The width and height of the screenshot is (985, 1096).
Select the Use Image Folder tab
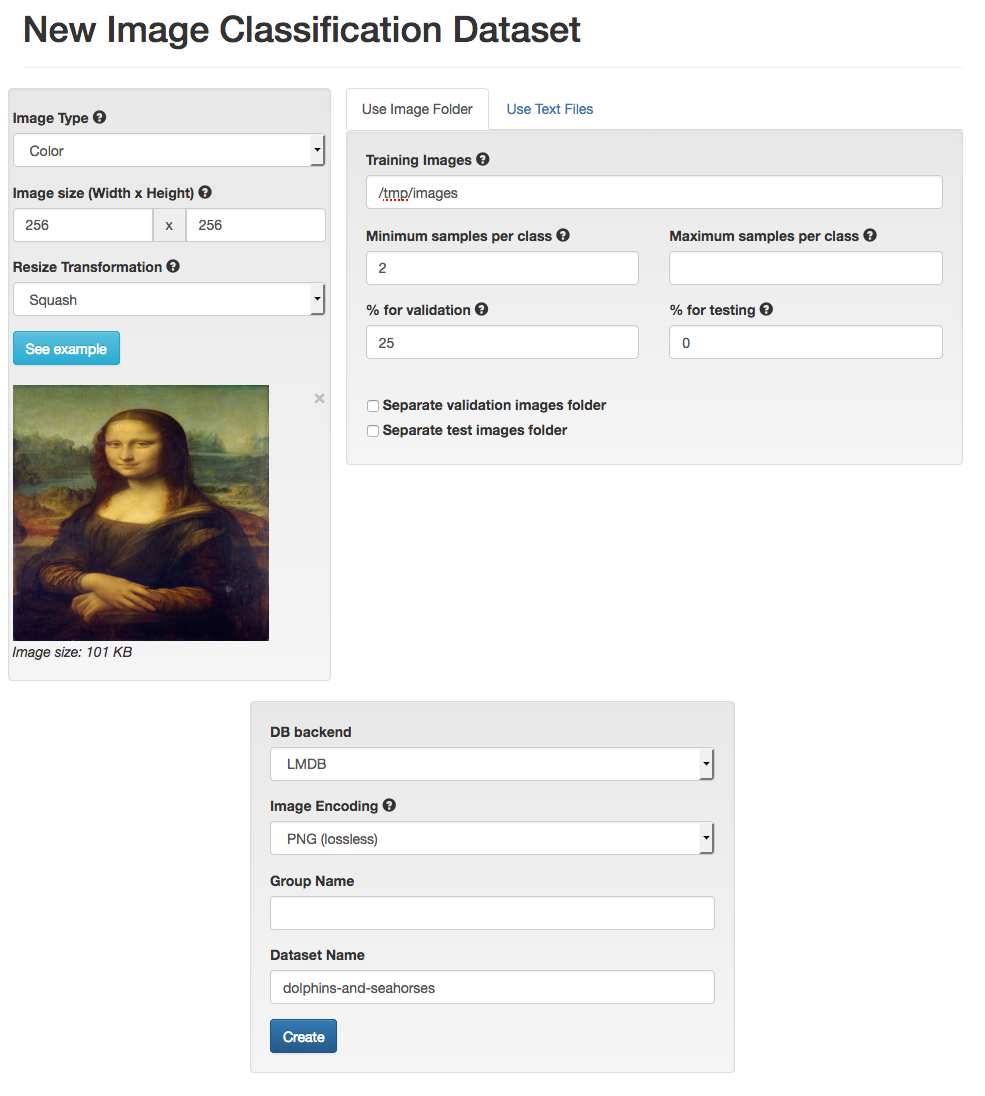(x=417, y=109)
